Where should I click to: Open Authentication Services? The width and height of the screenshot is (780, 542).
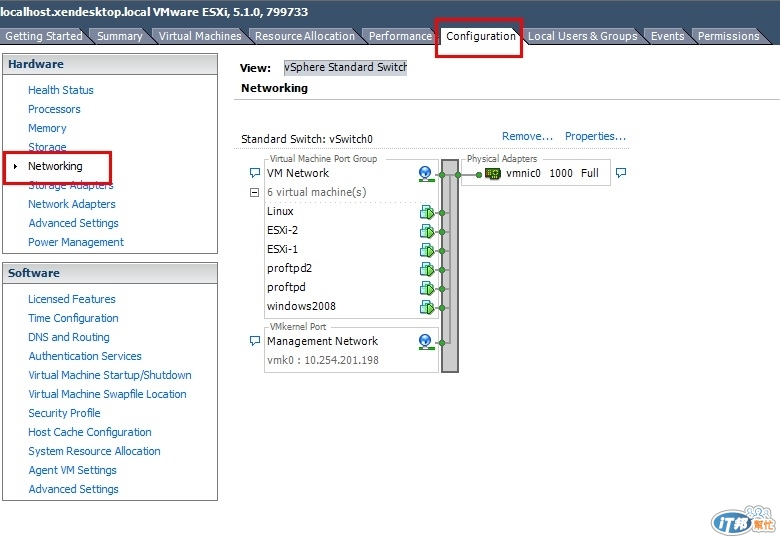pyautogui.click(x=85, y=356)
